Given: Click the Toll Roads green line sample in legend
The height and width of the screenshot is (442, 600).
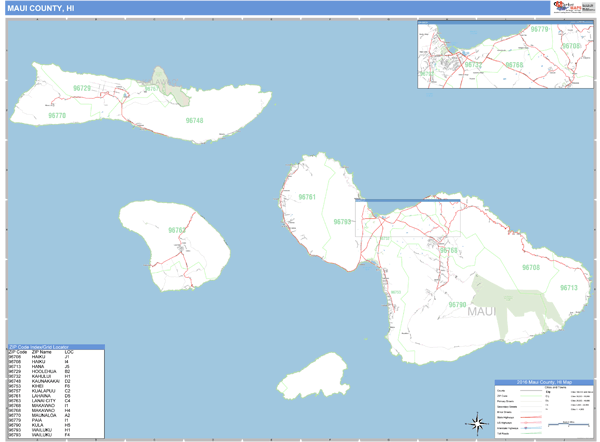Looking at the screenshot, I should click(x=531, y=433).
